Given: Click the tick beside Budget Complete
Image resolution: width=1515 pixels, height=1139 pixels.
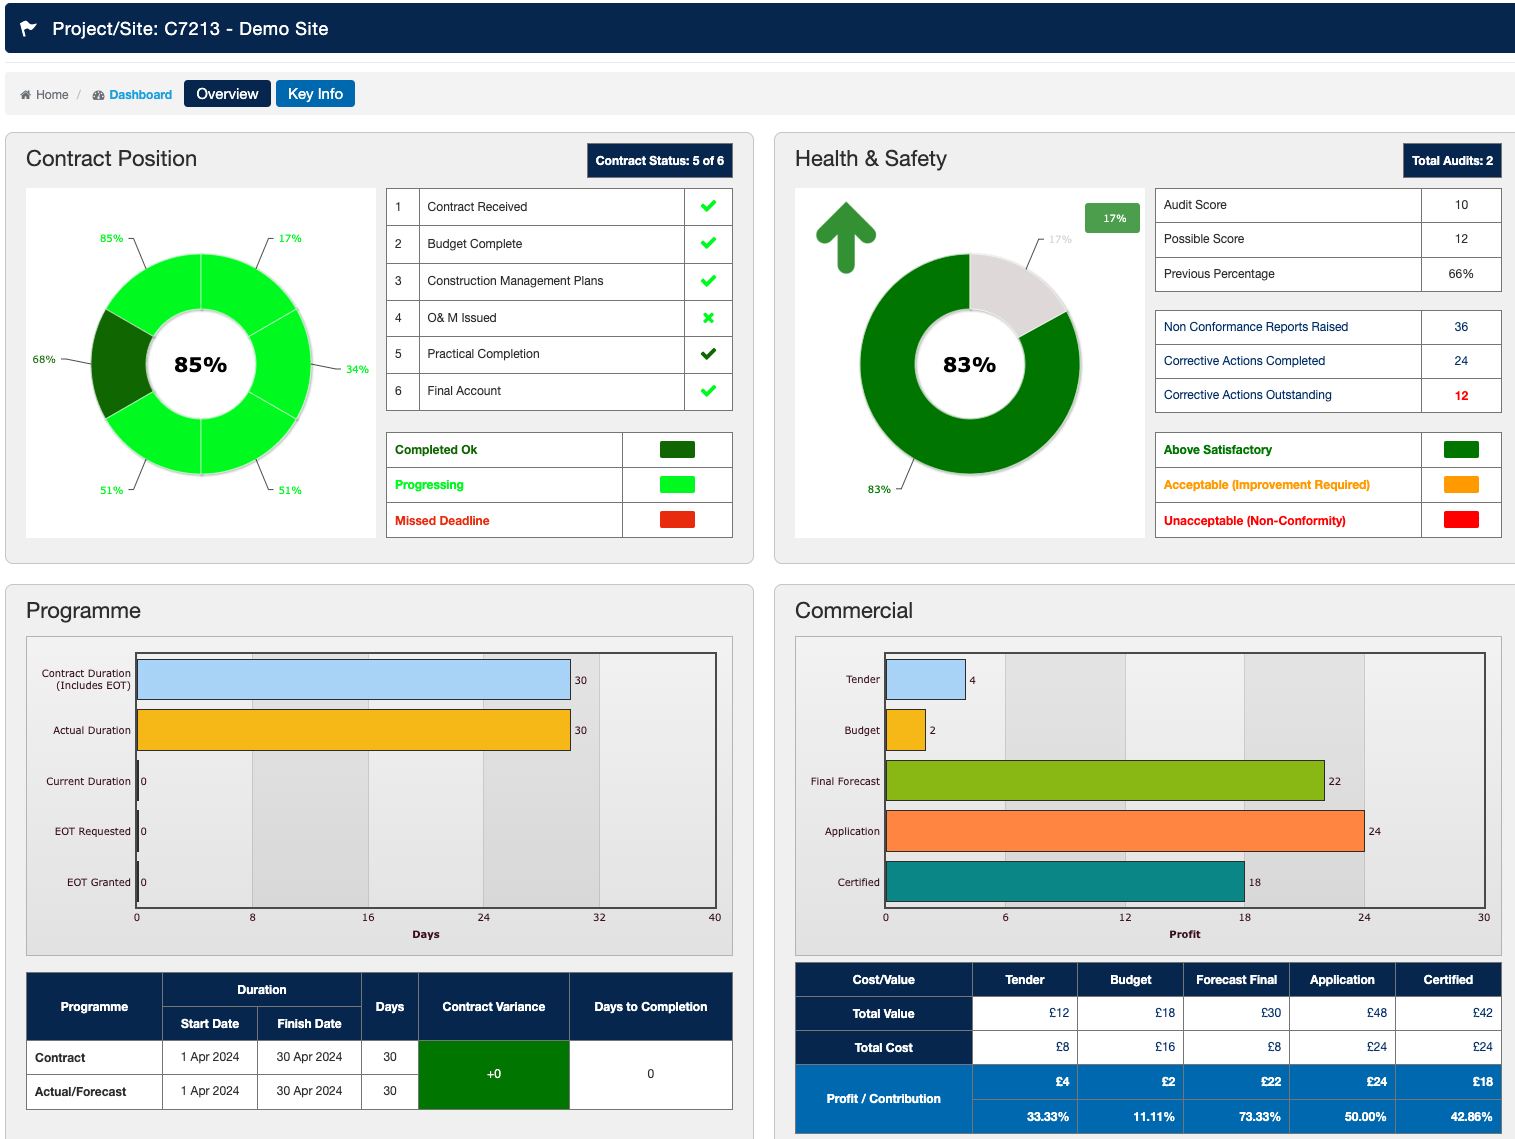Looking at the screenshot, I should coord(708,244).
